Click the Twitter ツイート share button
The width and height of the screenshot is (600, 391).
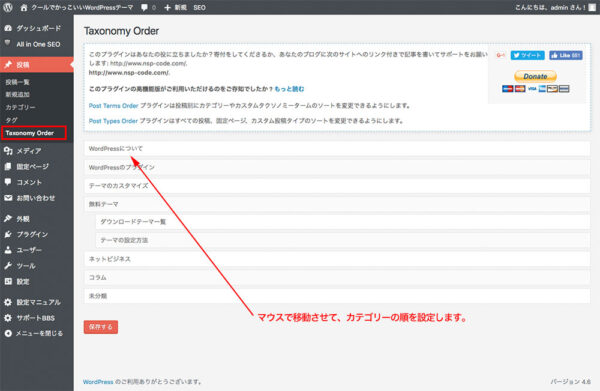coord(527,55)
